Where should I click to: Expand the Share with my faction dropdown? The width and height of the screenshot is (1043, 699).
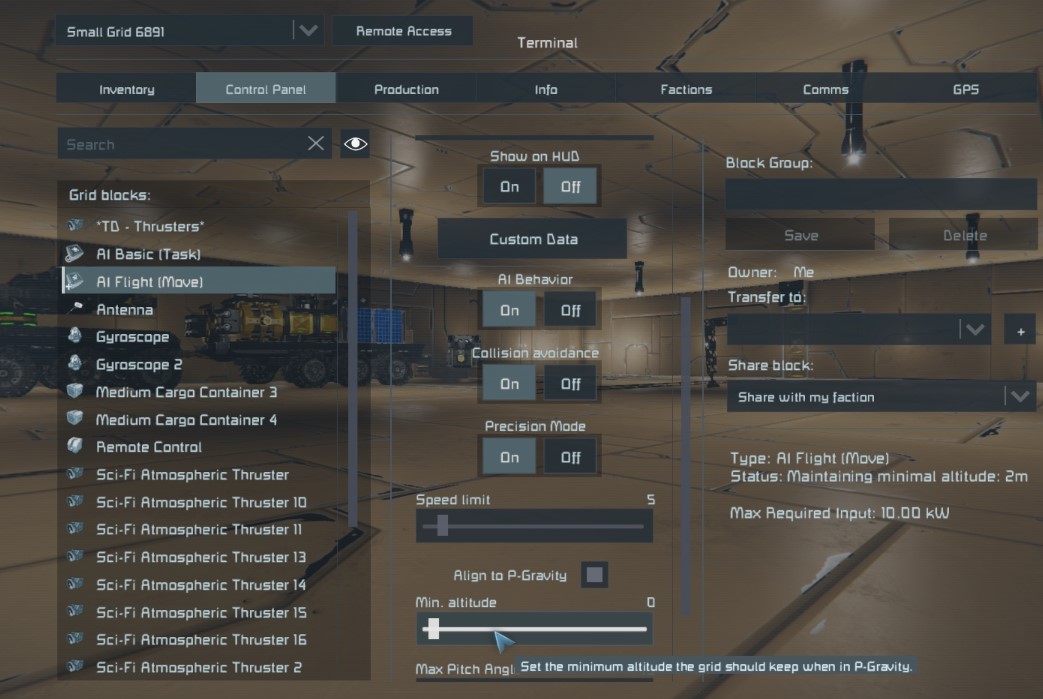tap(1019, 397)
